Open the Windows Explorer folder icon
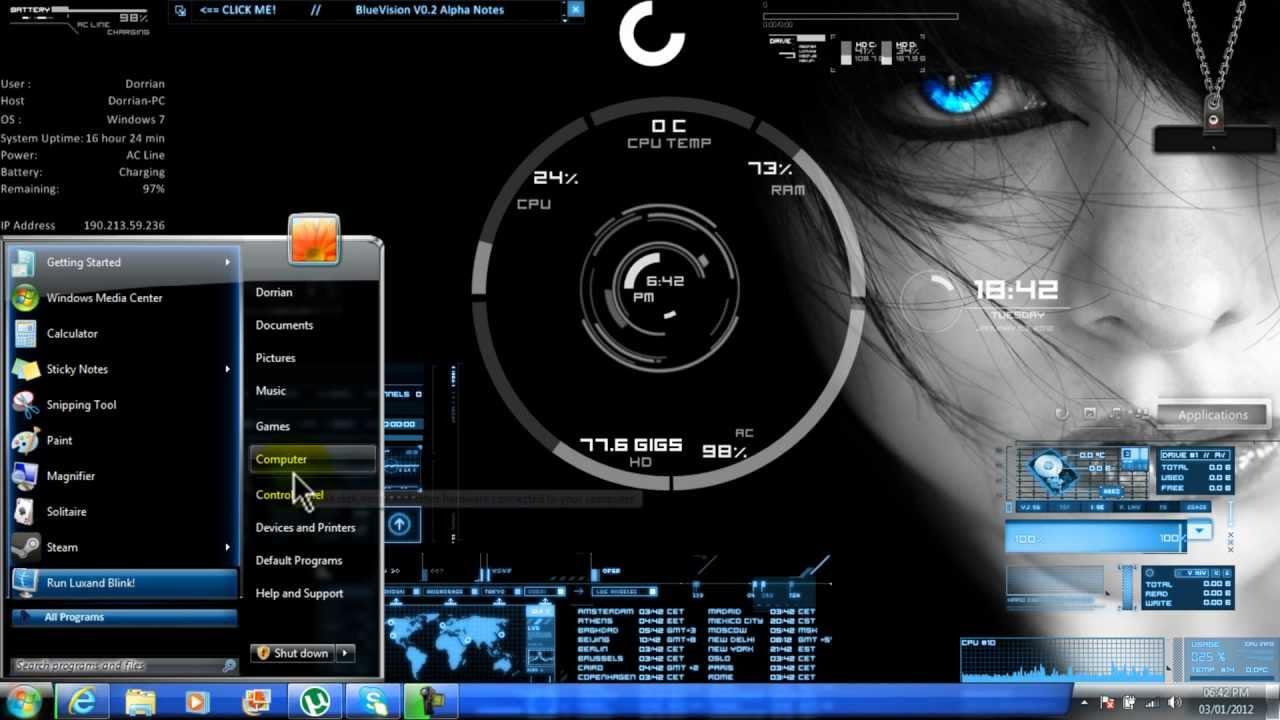Screen dimensions: 1280x720 pos(140,701)
